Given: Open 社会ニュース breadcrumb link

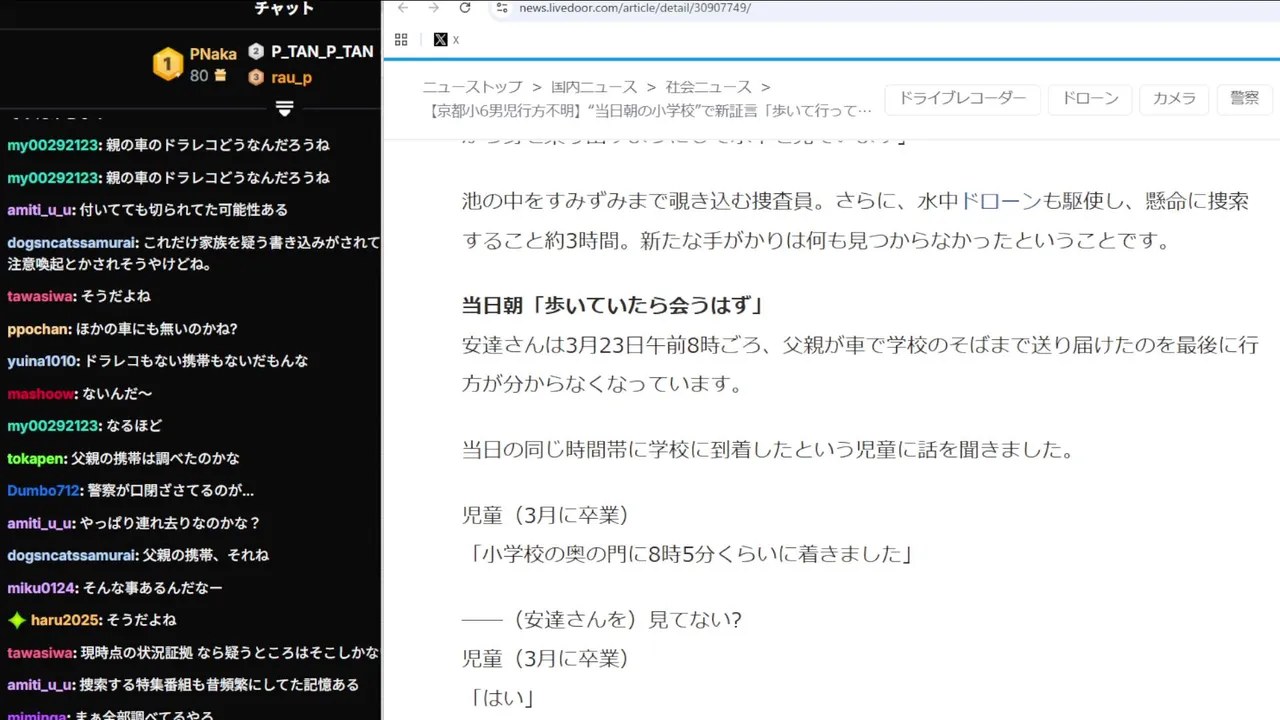Looking at the screenshot, I should click(709, 87).
